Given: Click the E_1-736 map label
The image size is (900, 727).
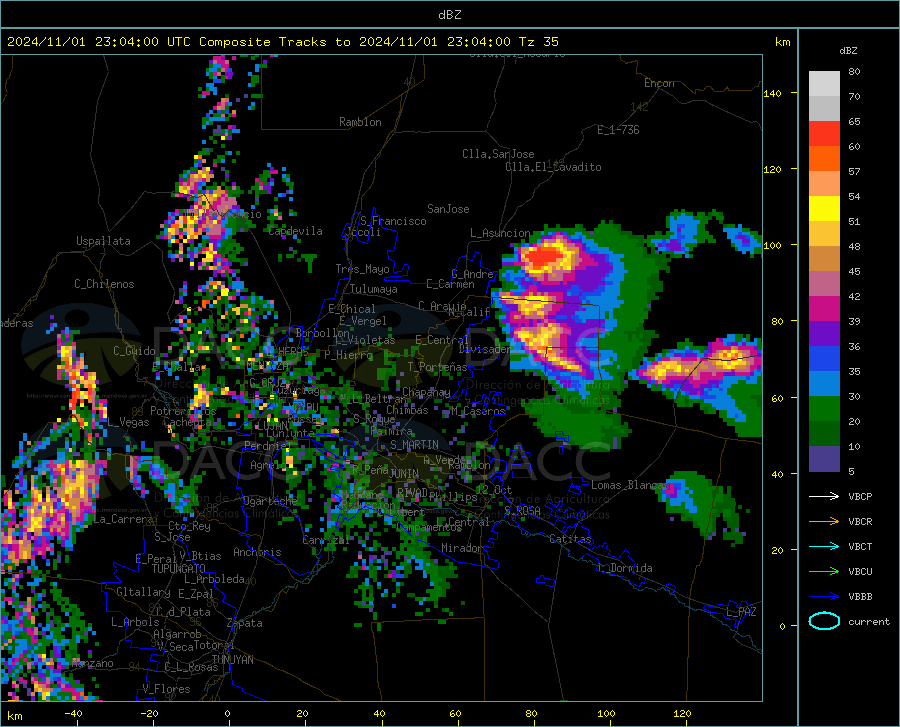Looking at the screenshot, I should (618, 130).
